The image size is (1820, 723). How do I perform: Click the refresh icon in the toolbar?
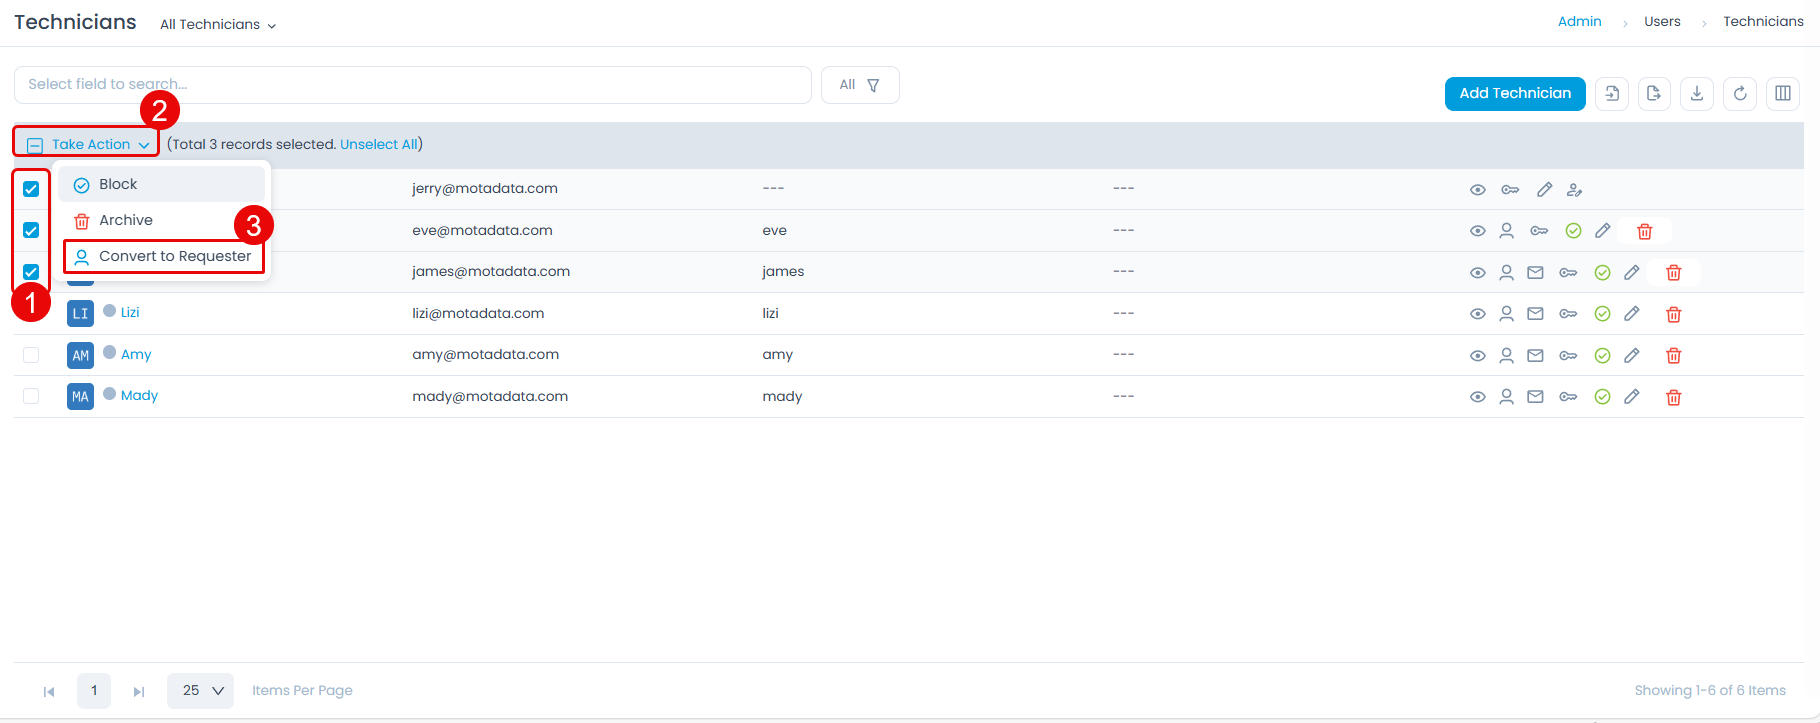pos(1740,94)
